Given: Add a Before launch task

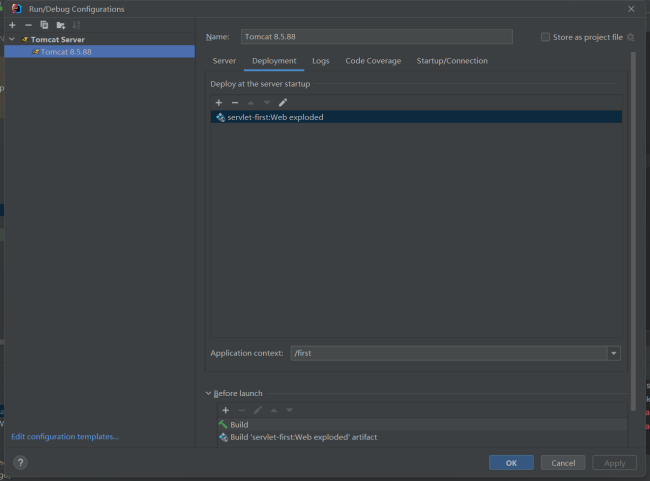Looking at the screenshot, I should pyautogui.click(x=225, y=410).
